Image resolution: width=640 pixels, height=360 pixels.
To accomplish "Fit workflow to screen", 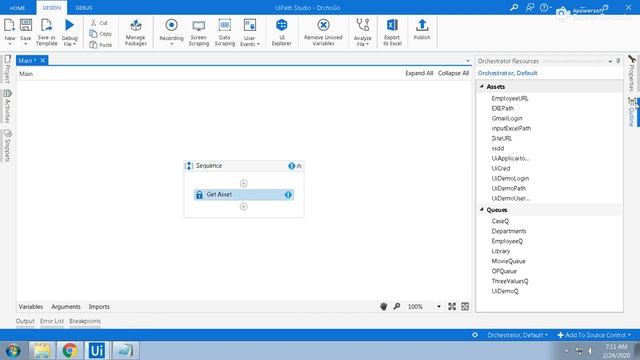I will tap(452, 307).
